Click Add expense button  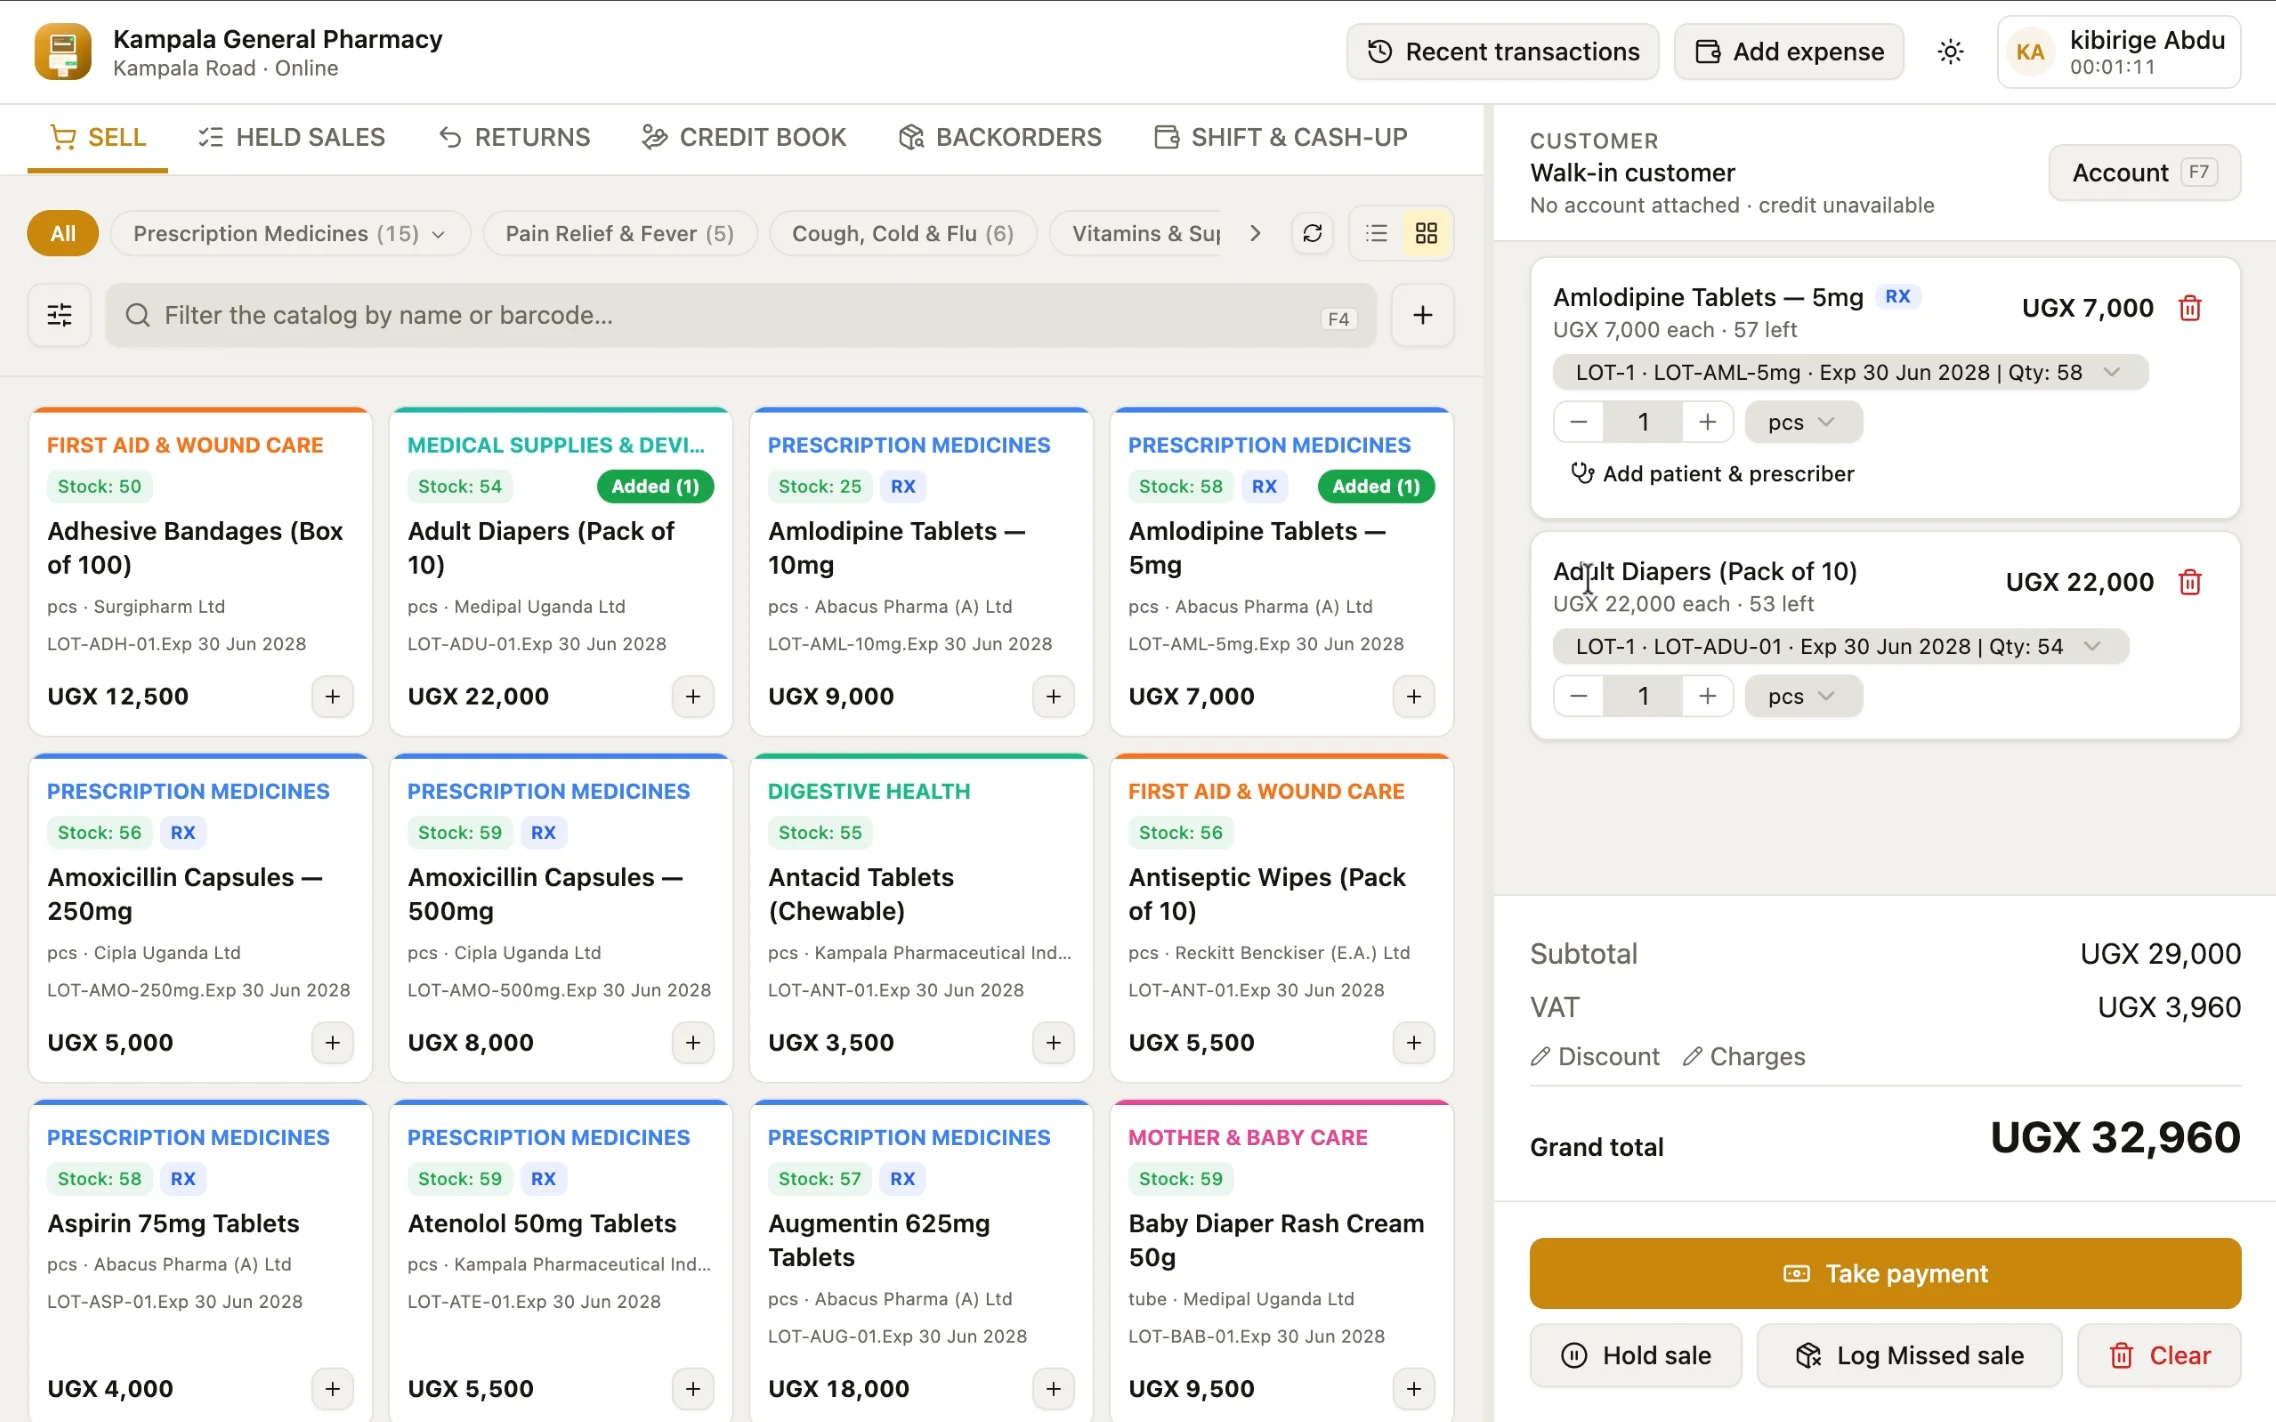(1789, 52)
